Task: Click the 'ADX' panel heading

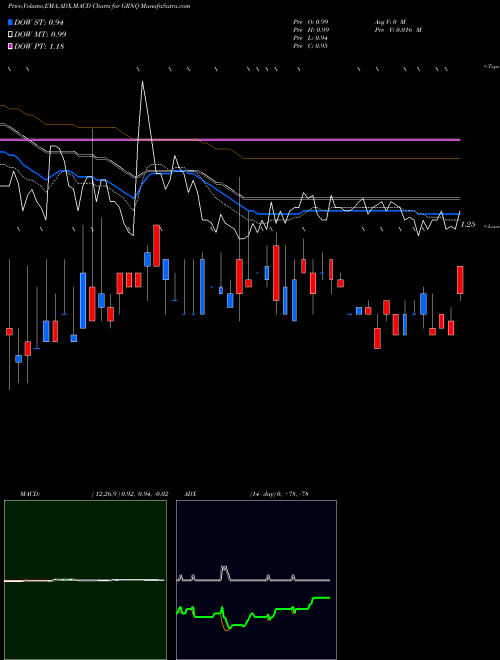Action: [191, 494]
